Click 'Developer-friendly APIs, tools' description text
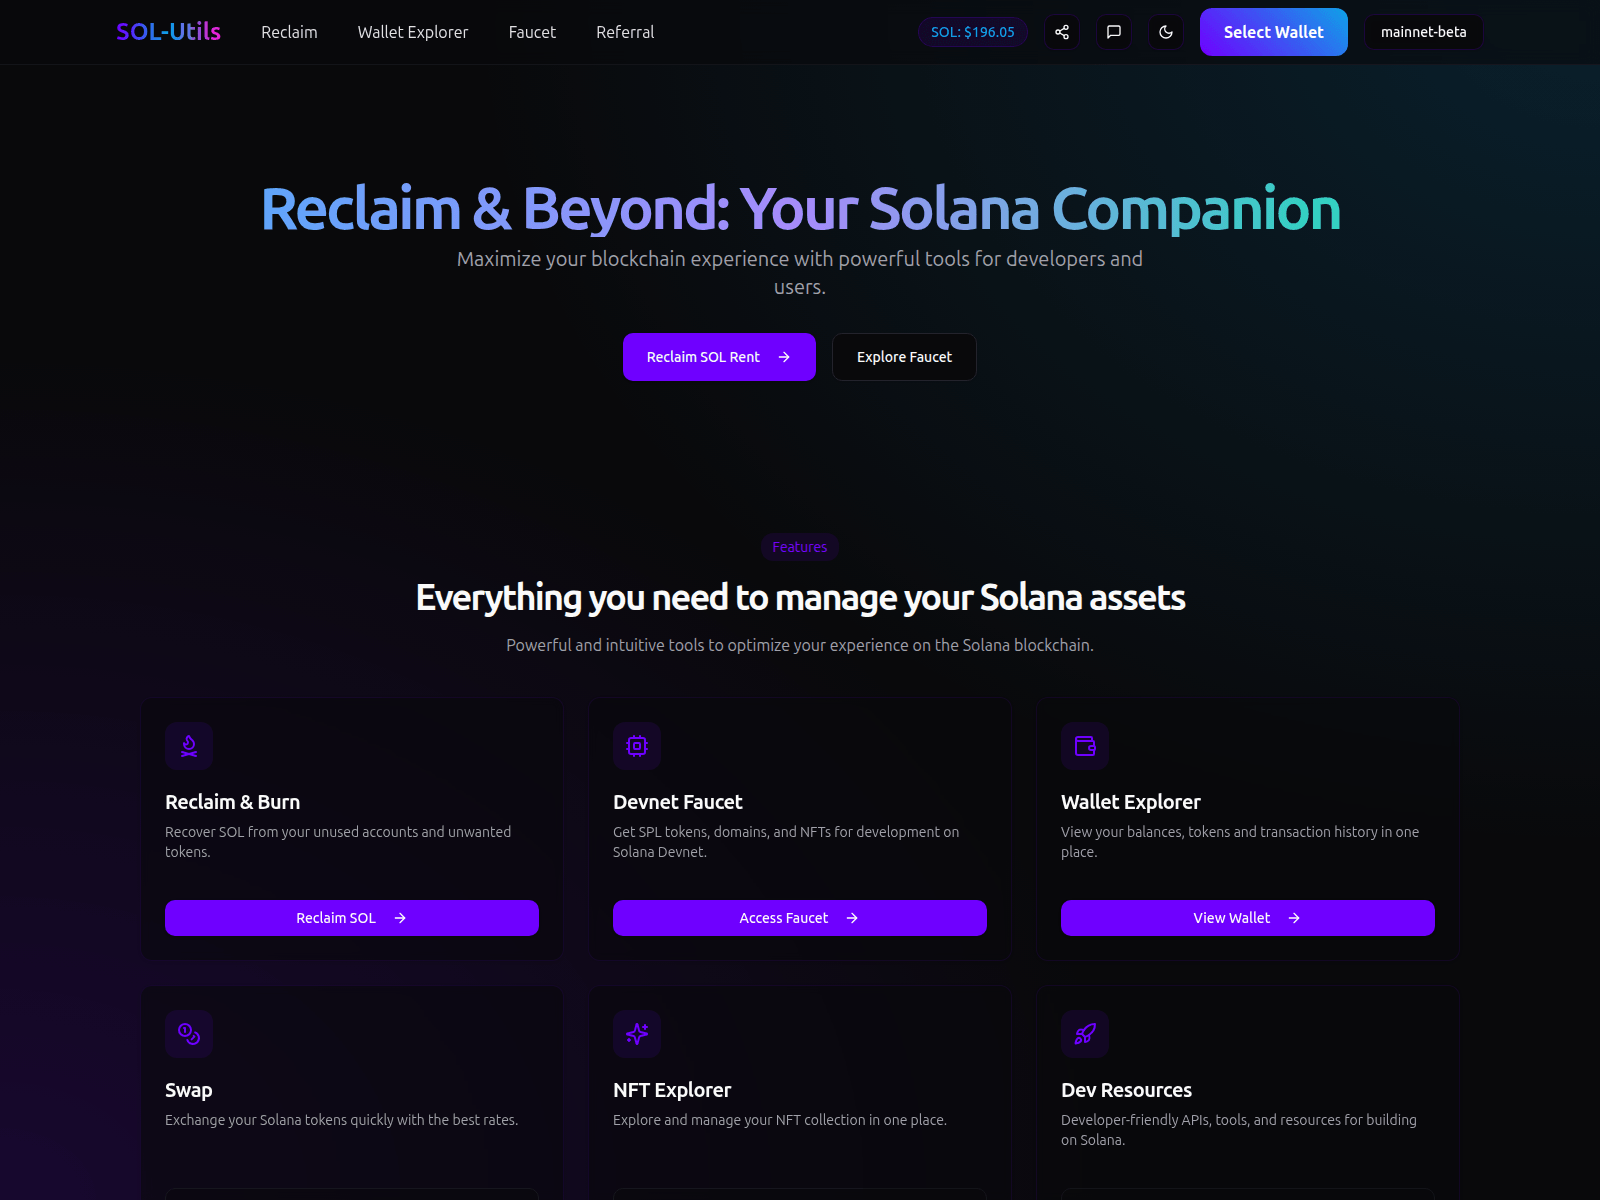 click(1239, 1130)
